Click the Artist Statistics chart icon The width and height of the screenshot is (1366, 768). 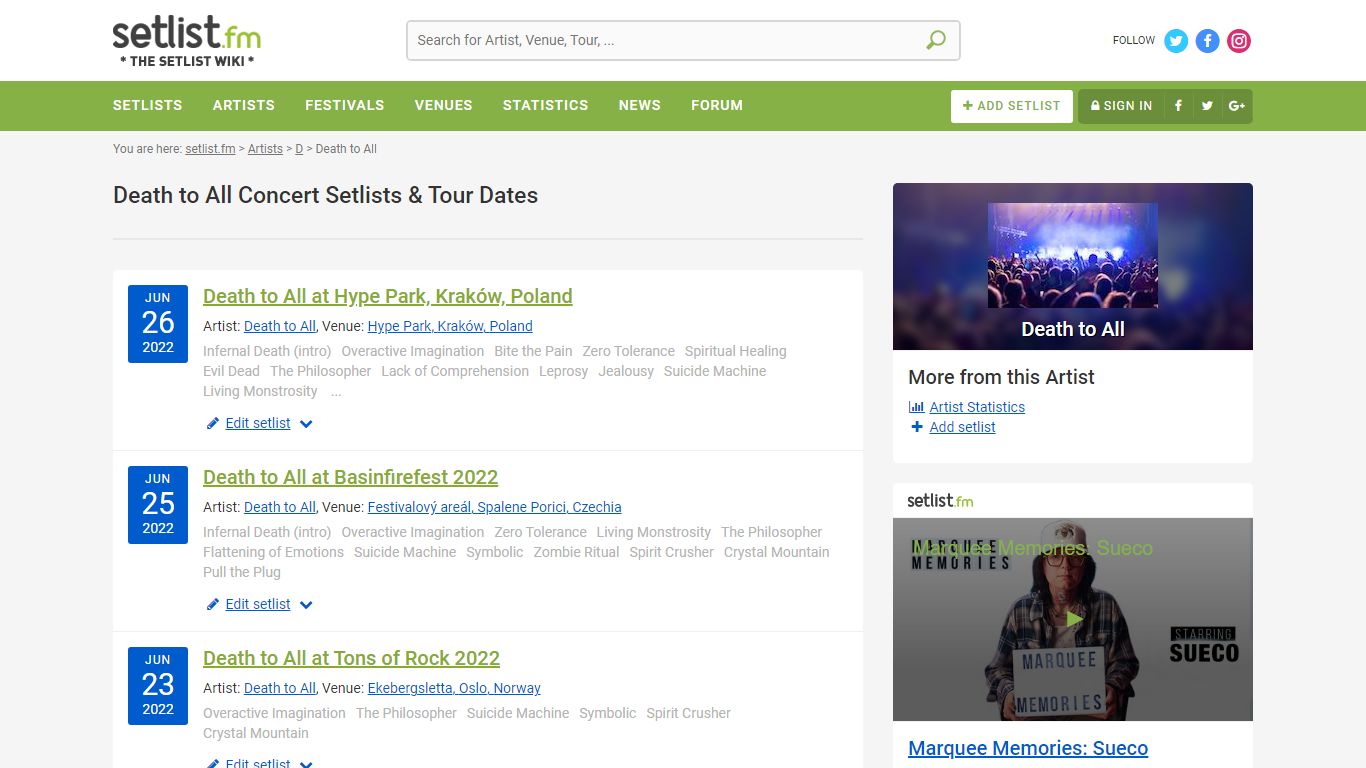916,407
